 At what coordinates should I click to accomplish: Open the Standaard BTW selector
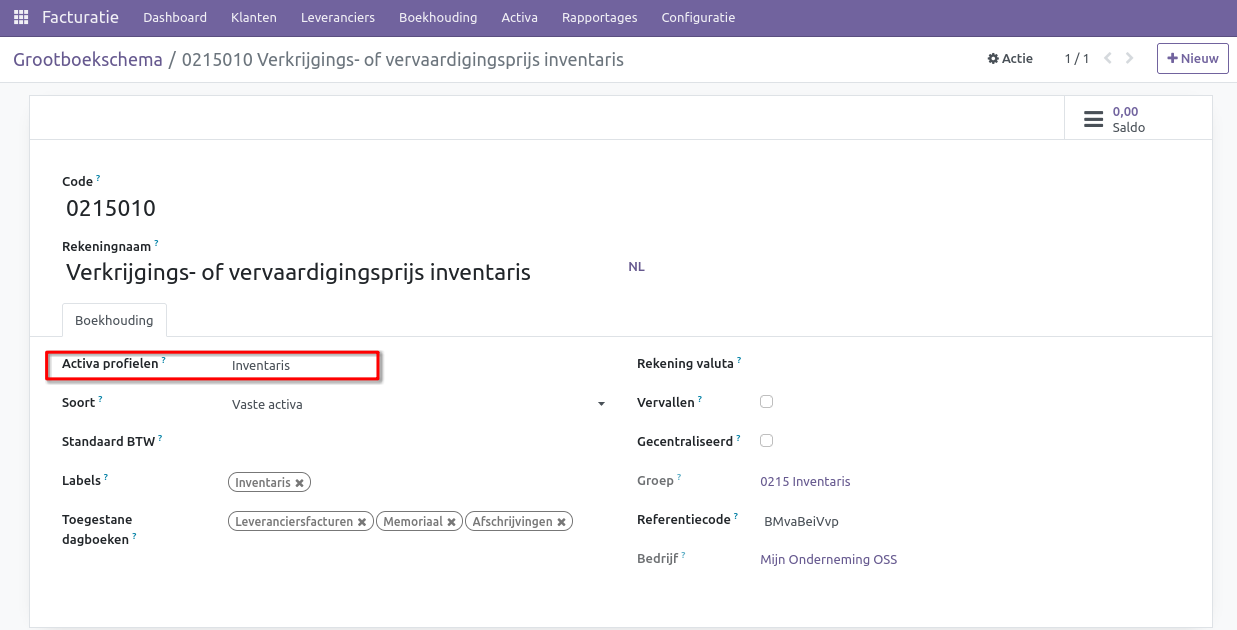(300, 441)
